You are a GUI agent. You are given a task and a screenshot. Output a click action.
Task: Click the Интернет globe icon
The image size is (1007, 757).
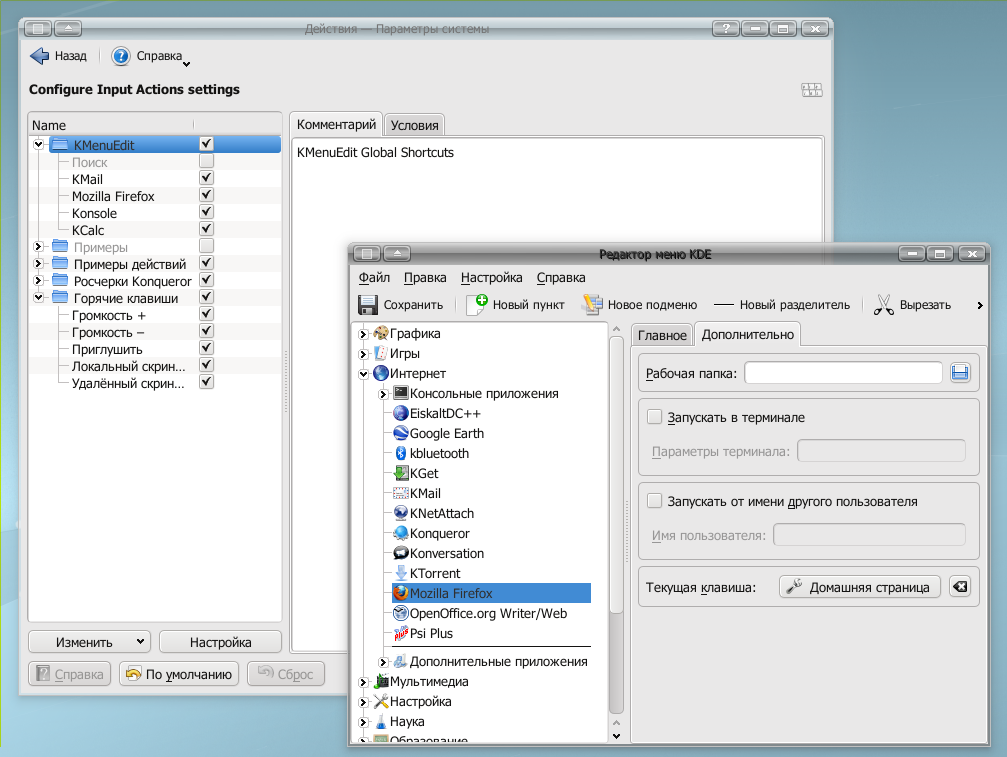tap(381, 373)
